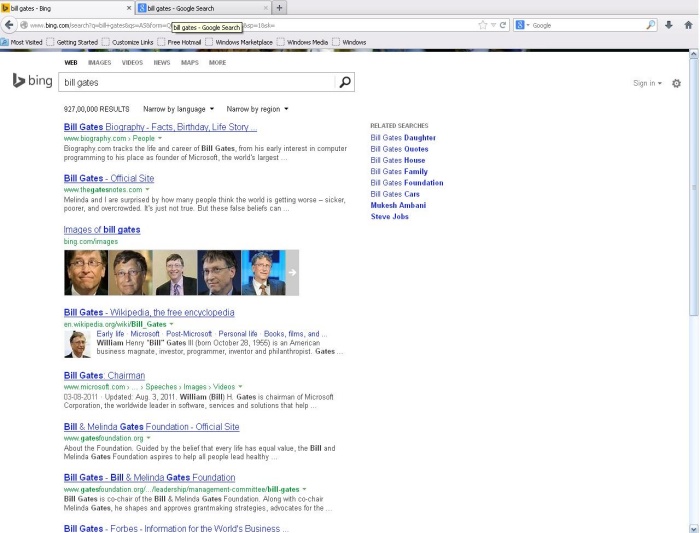
Task: Expand the Narrow by language dropdown
Action: tap(179, 109)
